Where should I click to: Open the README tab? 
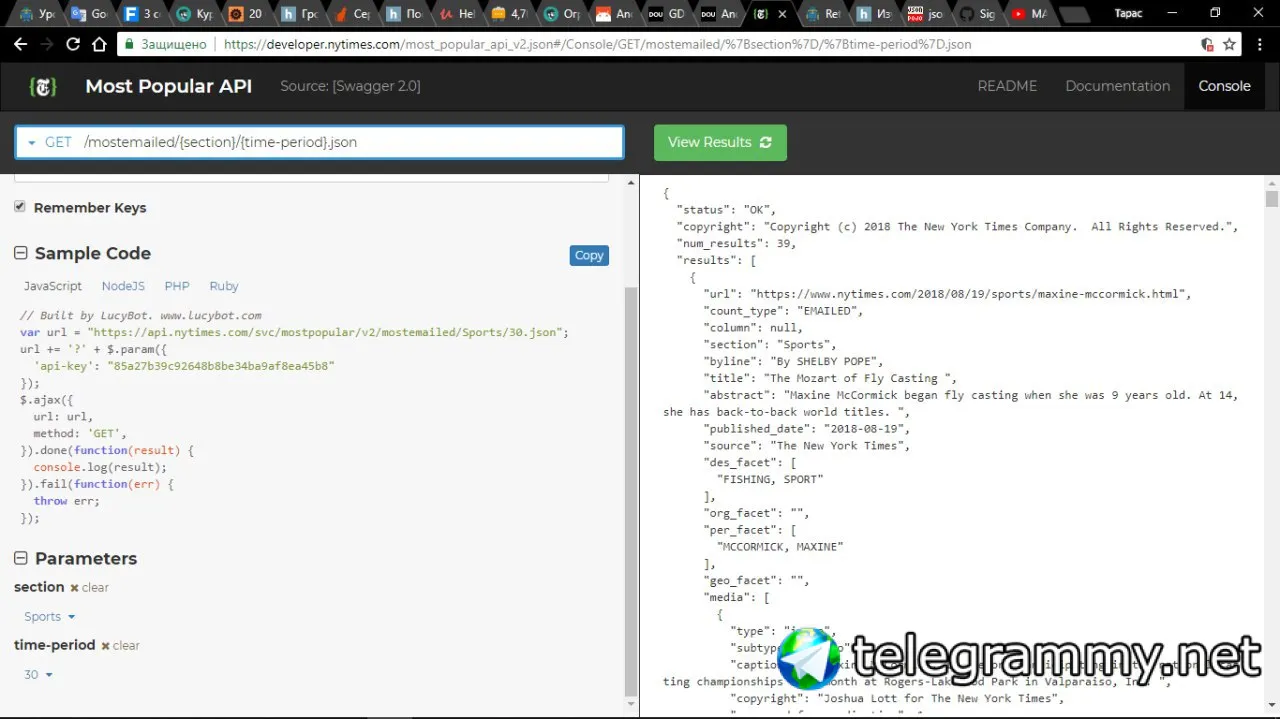tap(1007, 86)
